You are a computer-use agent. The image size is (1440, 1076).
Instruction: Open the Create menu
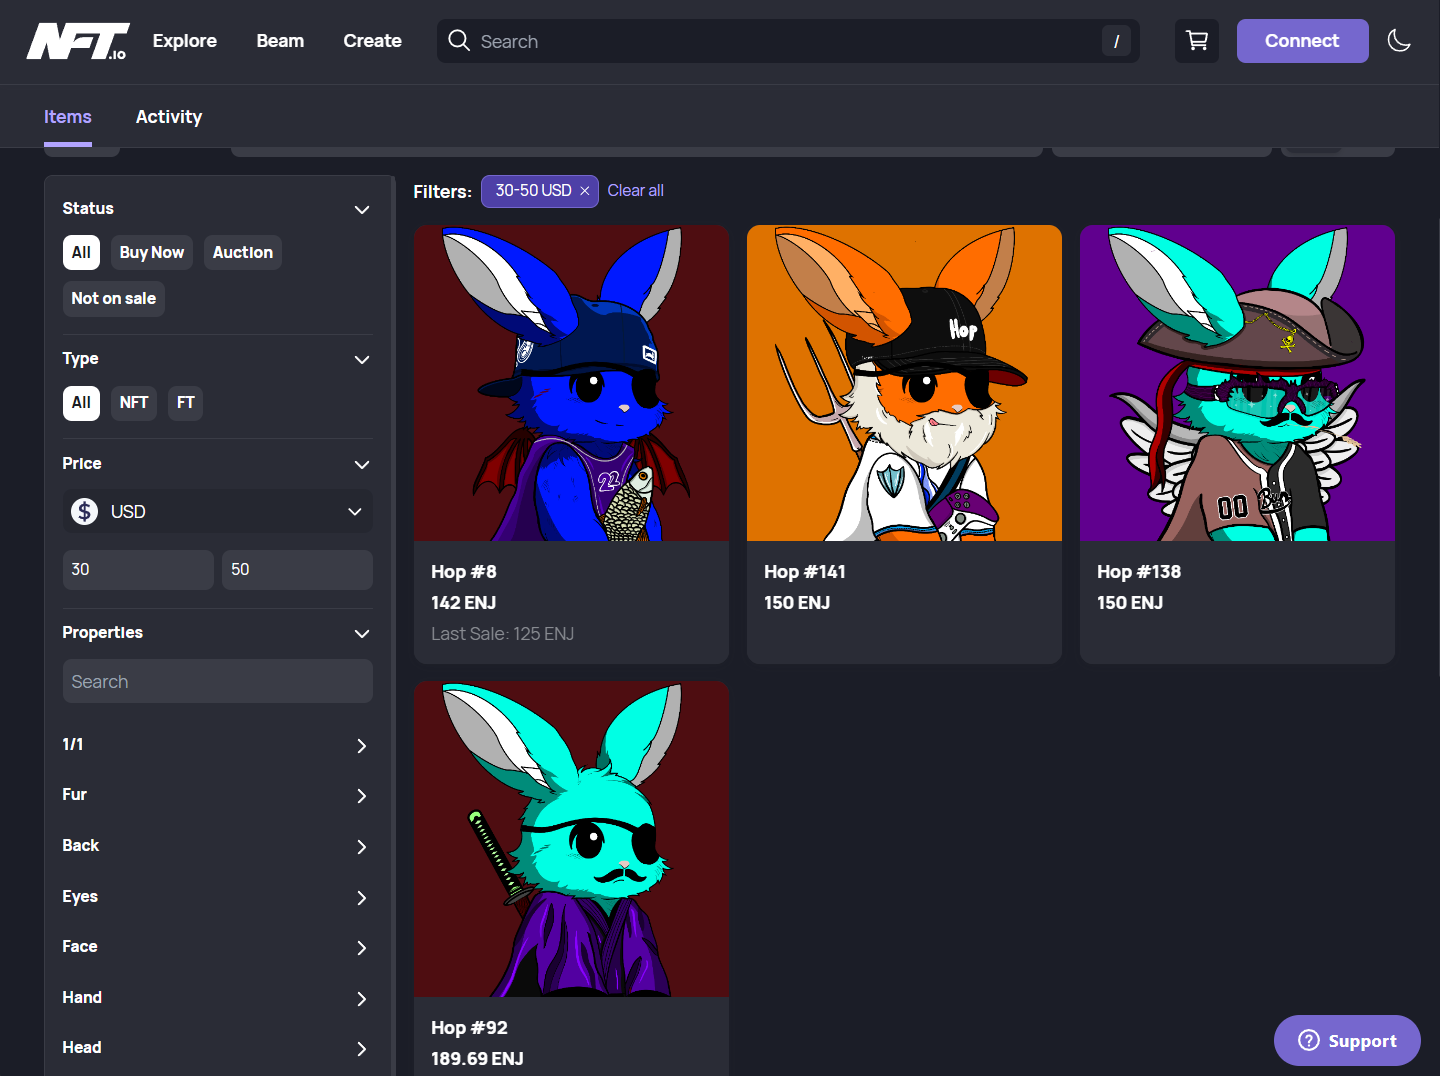[x=373, y=41]
